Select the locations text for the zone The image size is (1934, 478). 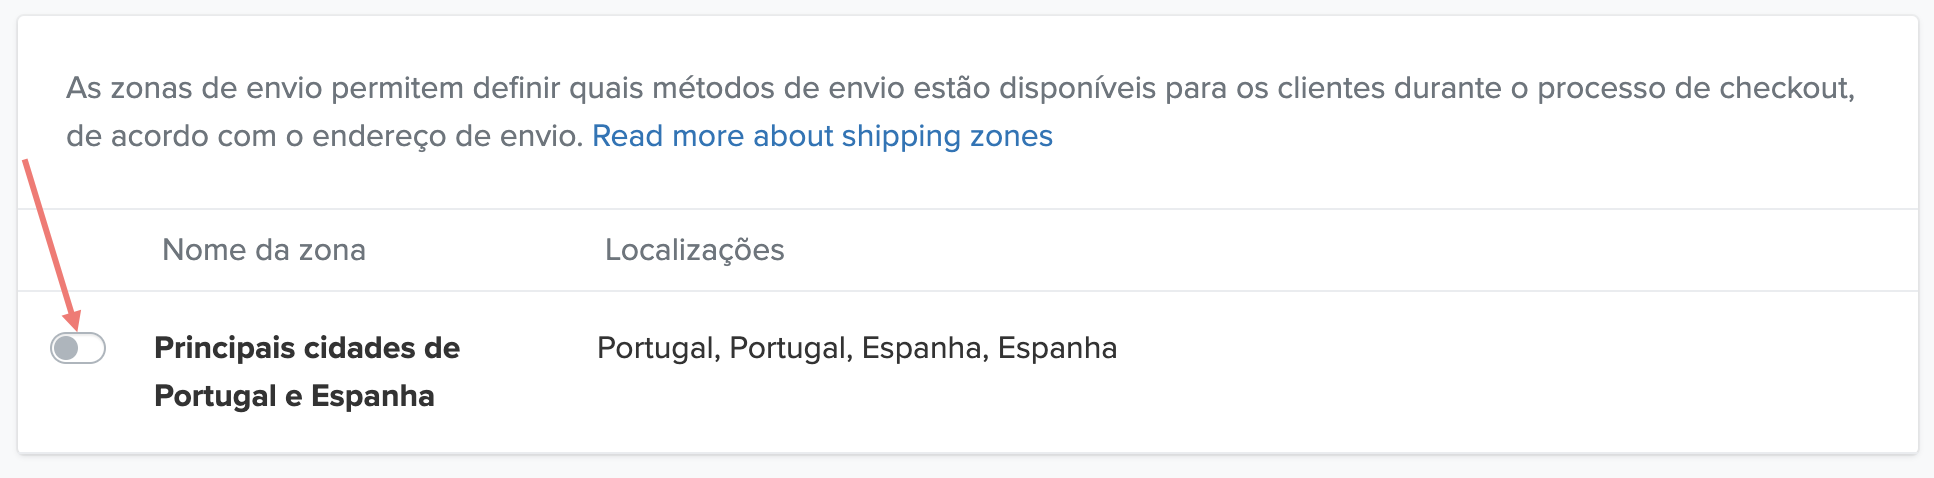coord(856,348)
